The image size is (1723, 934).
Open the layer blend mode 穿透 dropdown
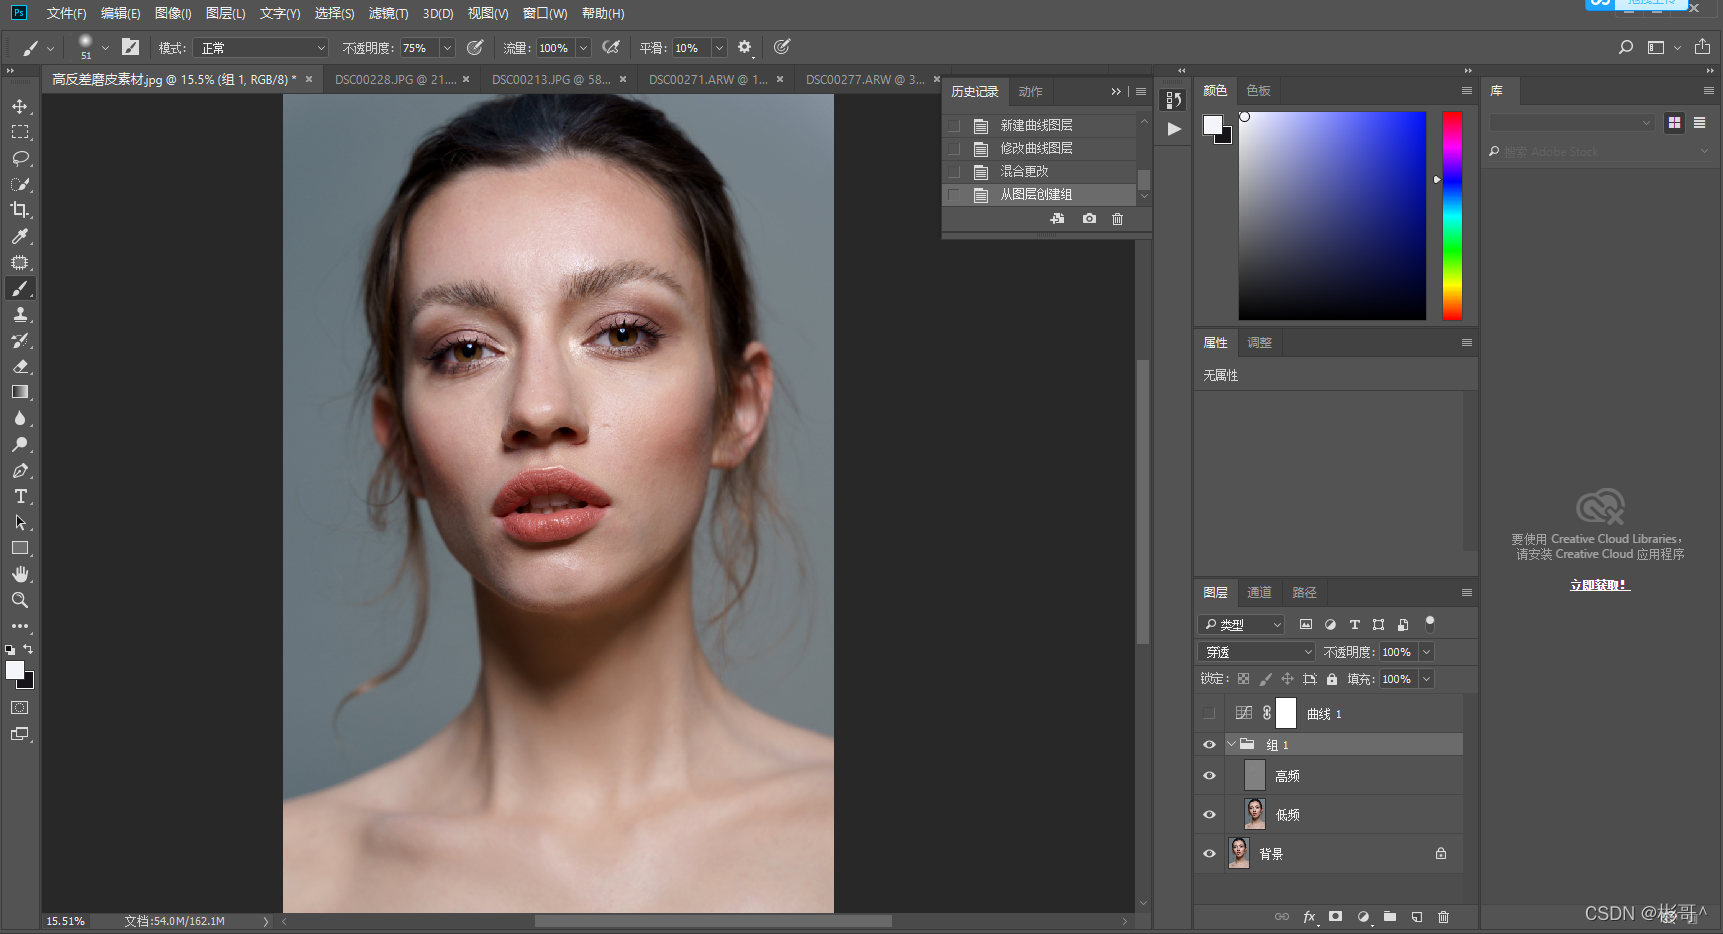click(1256, 652)
